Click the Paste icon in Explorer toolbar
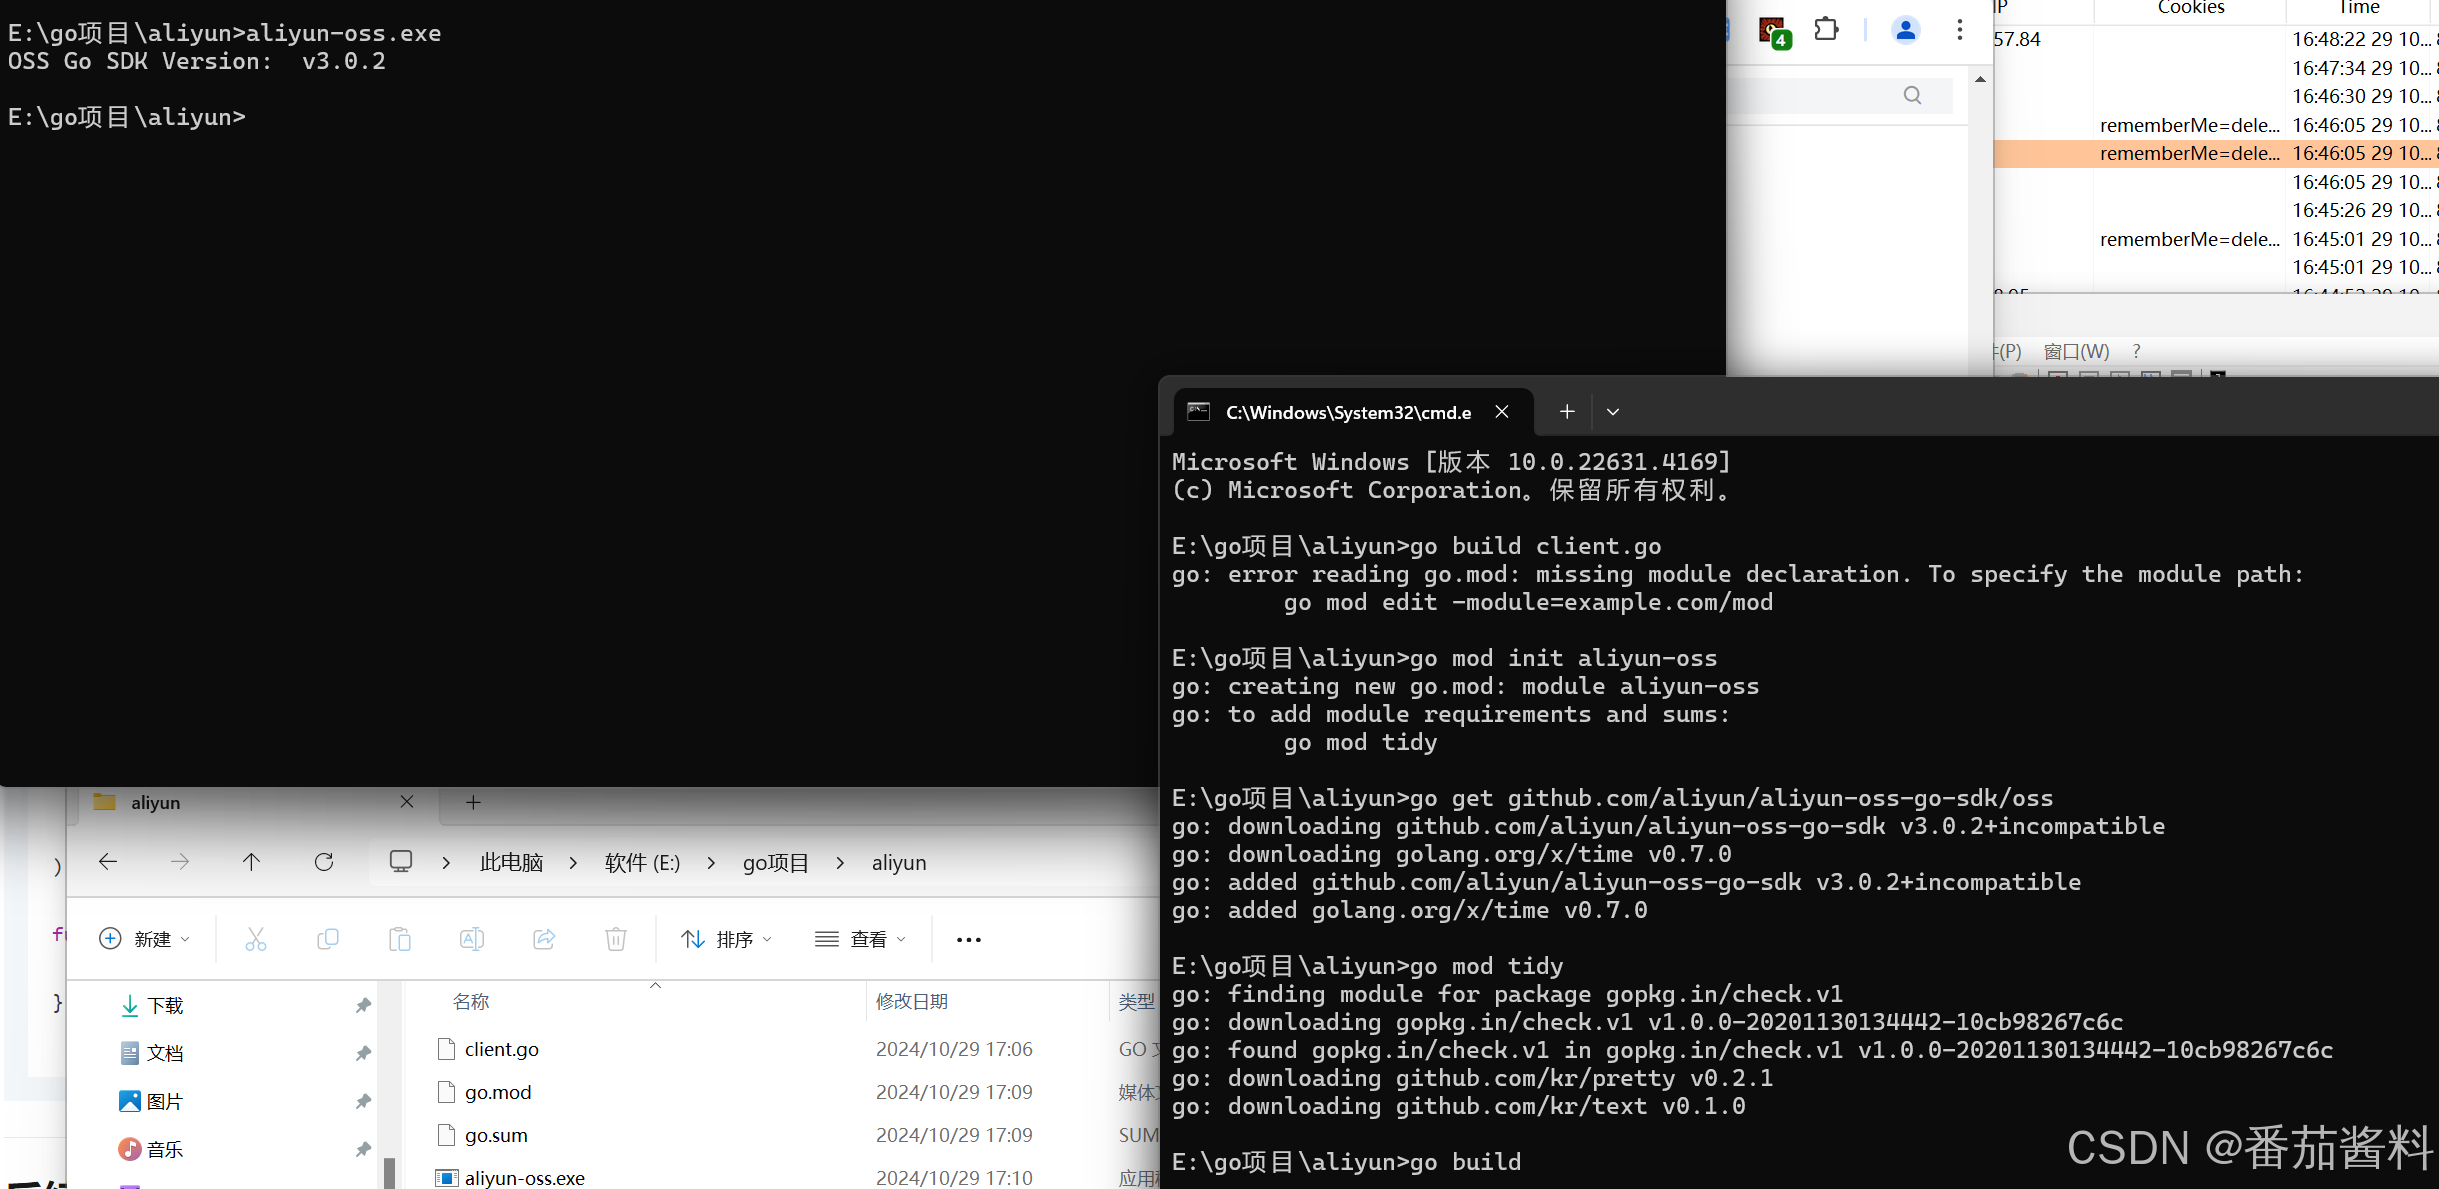The width and height of the screenshot is (2439, 1189). [400, 939]
